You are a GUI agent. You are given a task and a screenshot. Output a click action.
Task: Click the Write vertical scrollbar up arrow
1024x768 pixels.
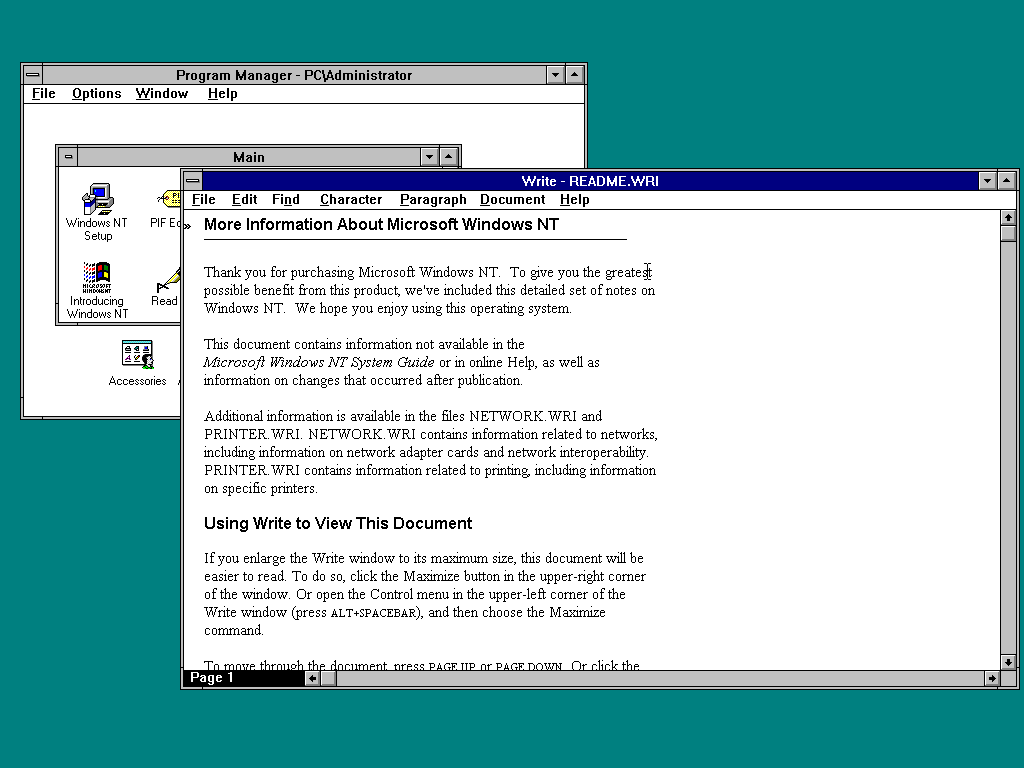tap(1008, 217)
